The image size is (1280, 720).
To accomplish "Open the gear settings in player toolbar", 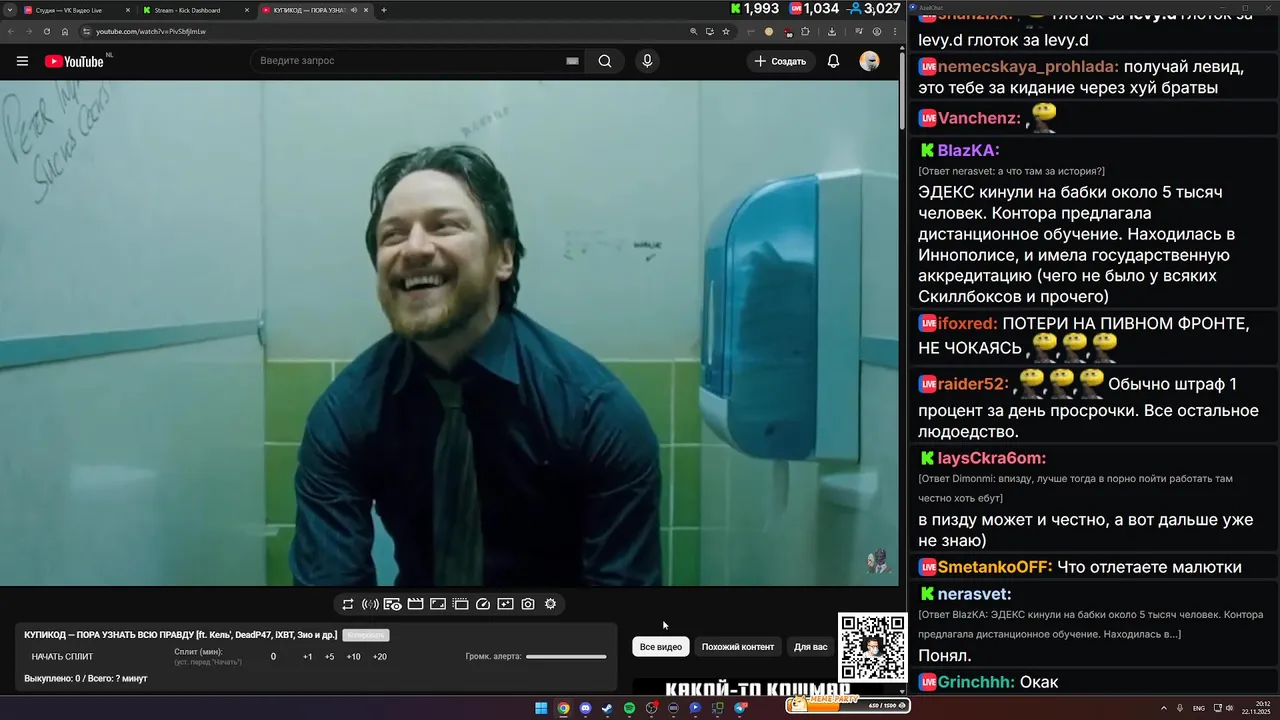I will click(x=550, y=604).
